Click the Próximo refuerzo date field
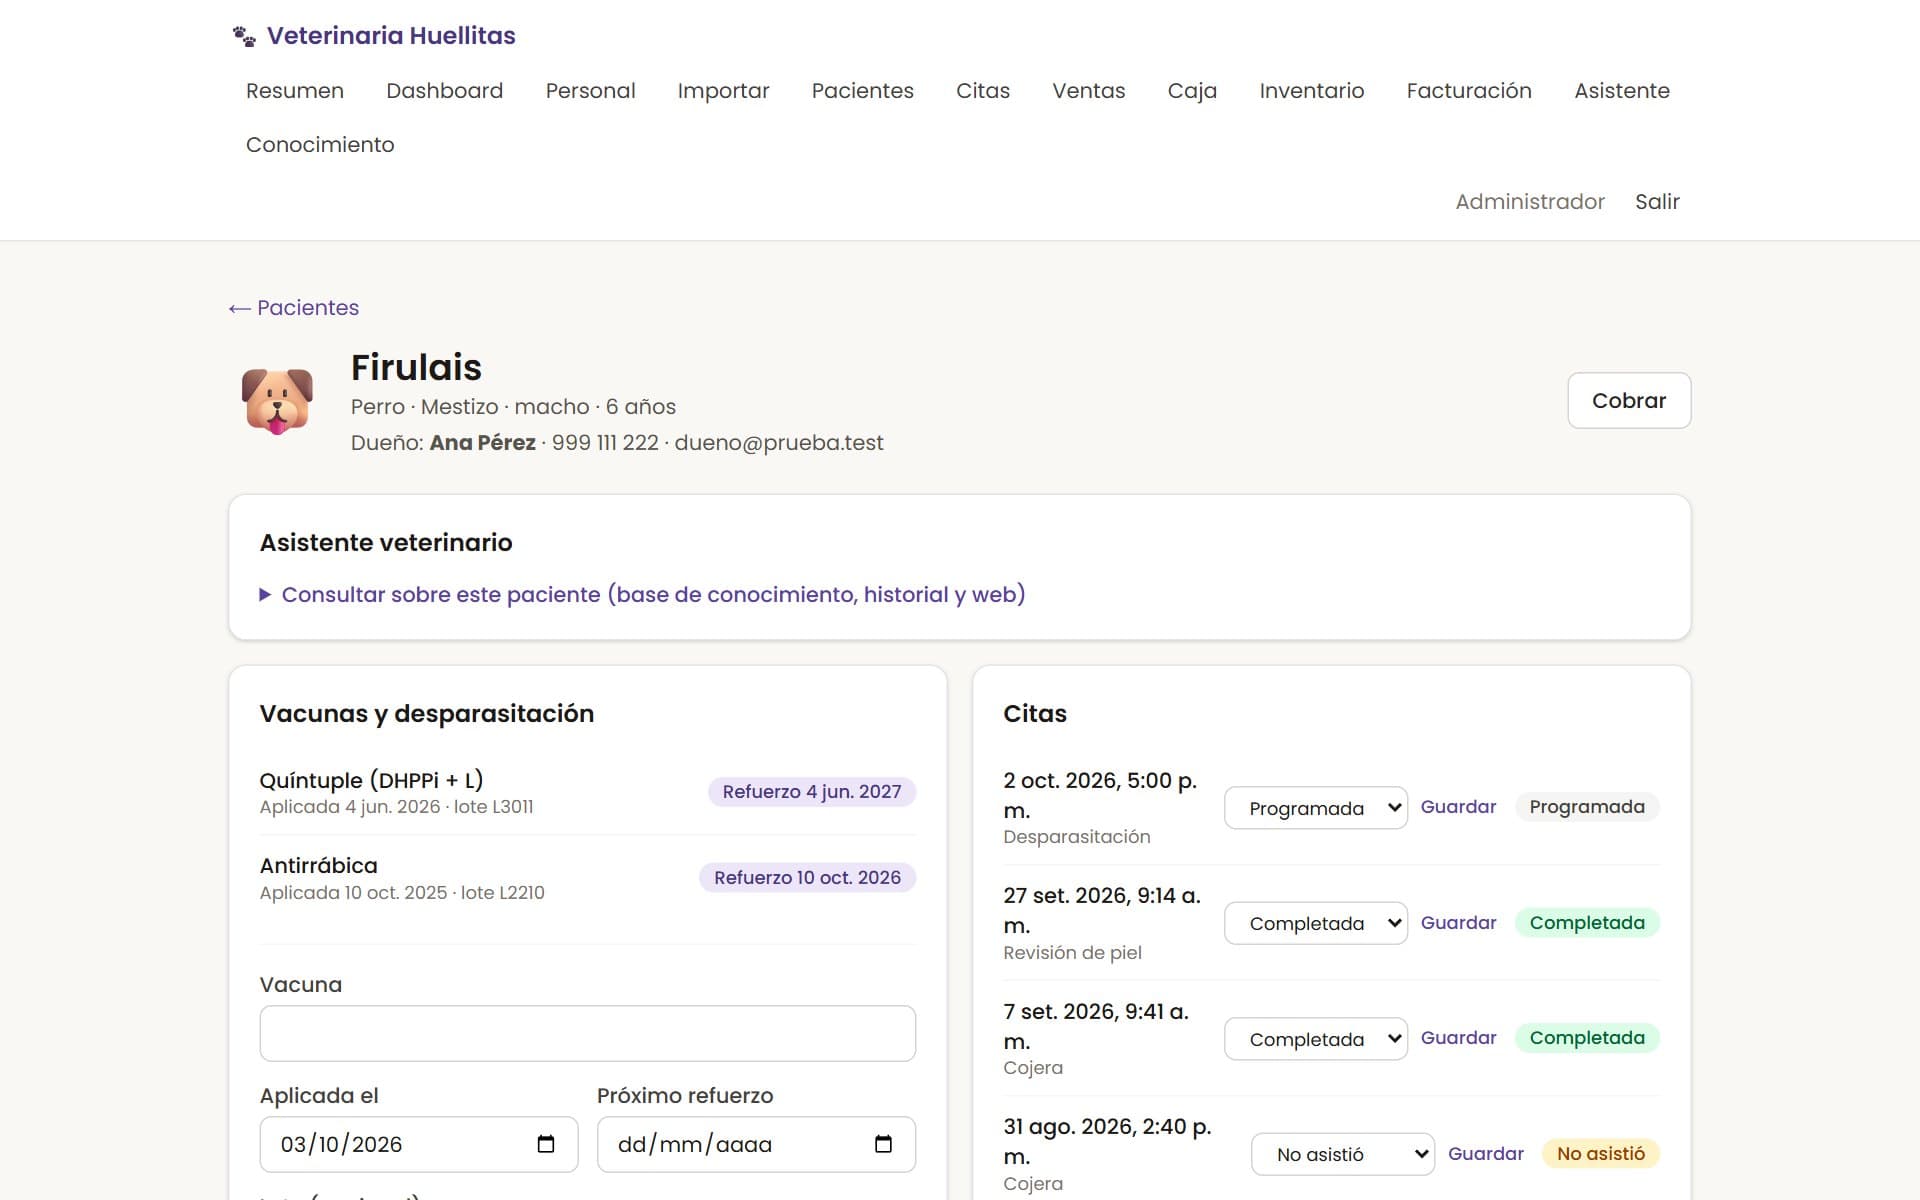 (756, 1144)
